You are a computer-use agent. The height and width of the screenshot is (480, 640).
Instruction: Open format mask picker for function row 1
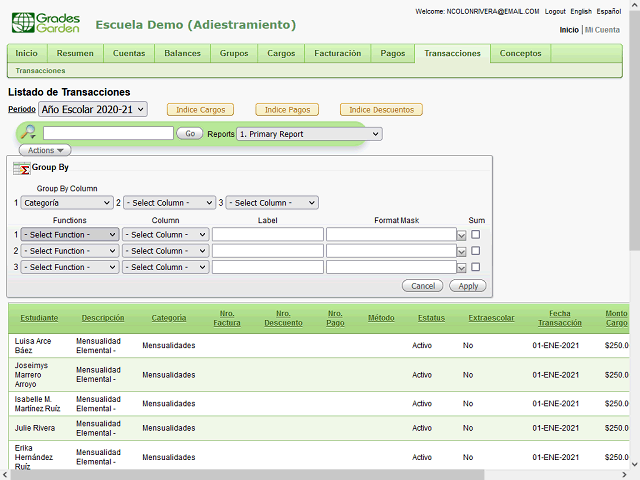click(x=461, y=236)
